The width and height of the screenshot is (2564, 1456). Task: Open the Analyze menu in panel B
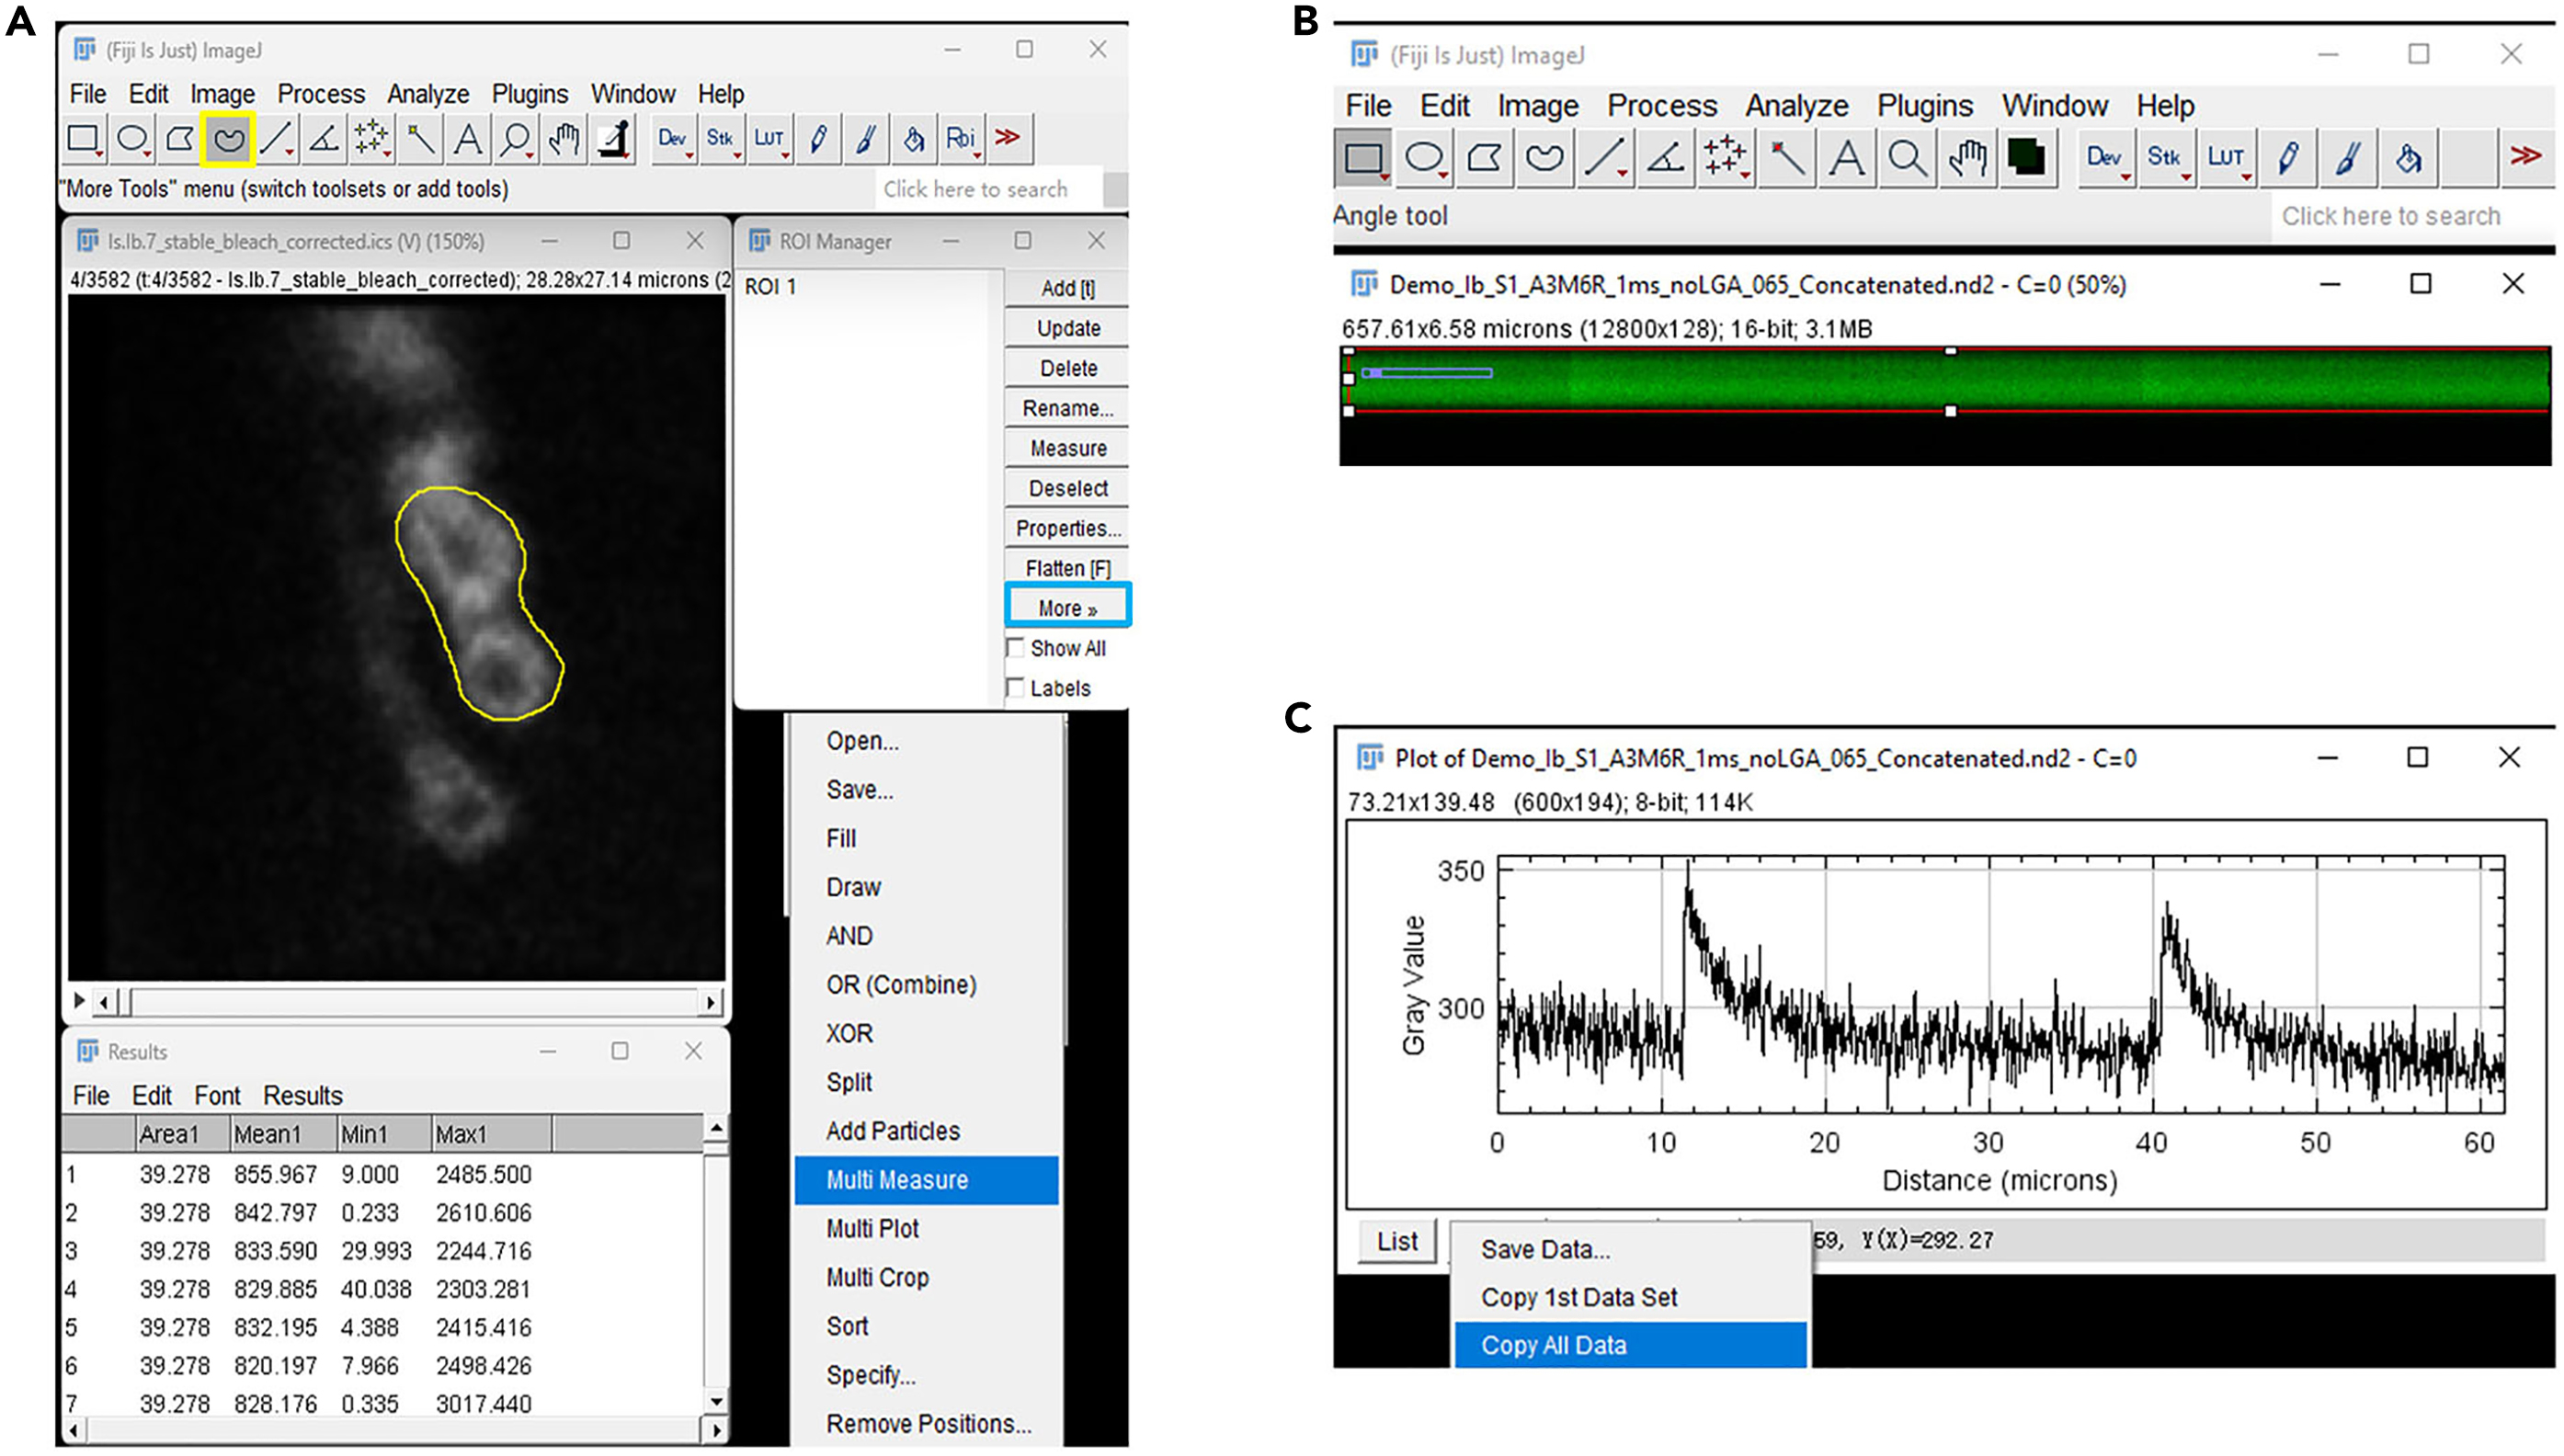point(1796,106)
